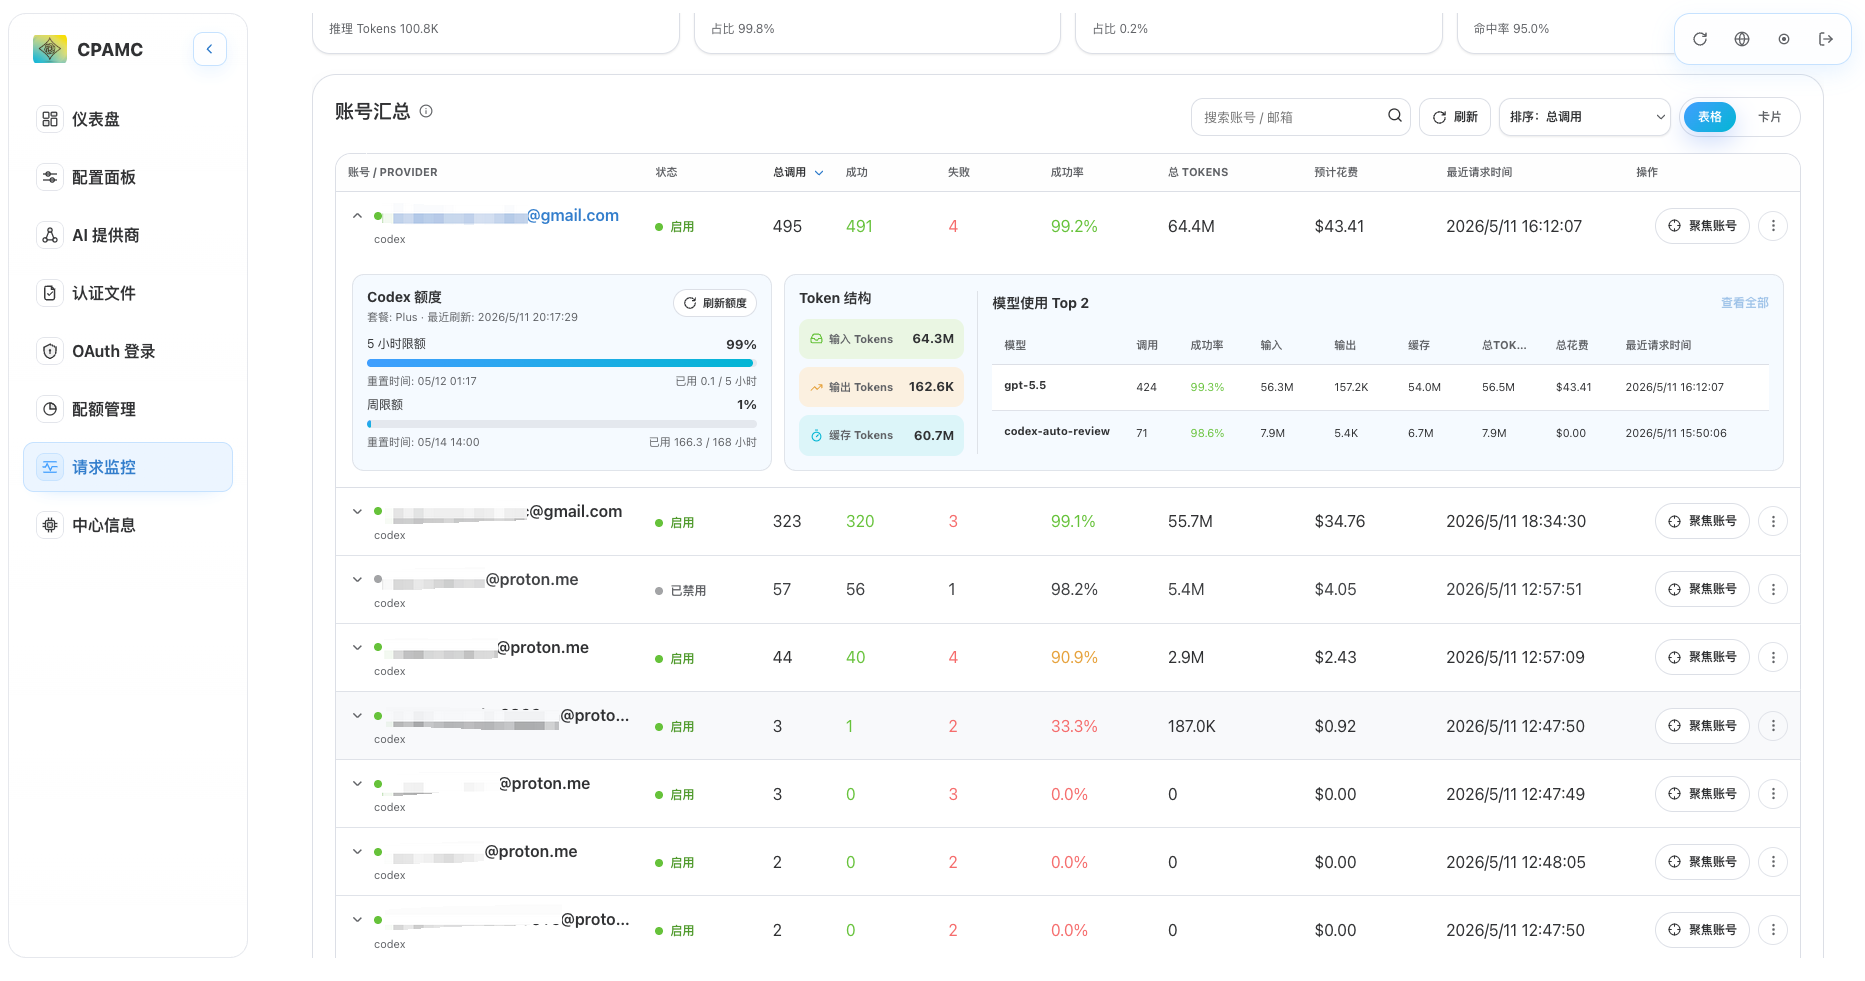Screen dimensions: 1865x981
Task: Click the theme circle icon in top toolbar
Action: point(1784,39)
